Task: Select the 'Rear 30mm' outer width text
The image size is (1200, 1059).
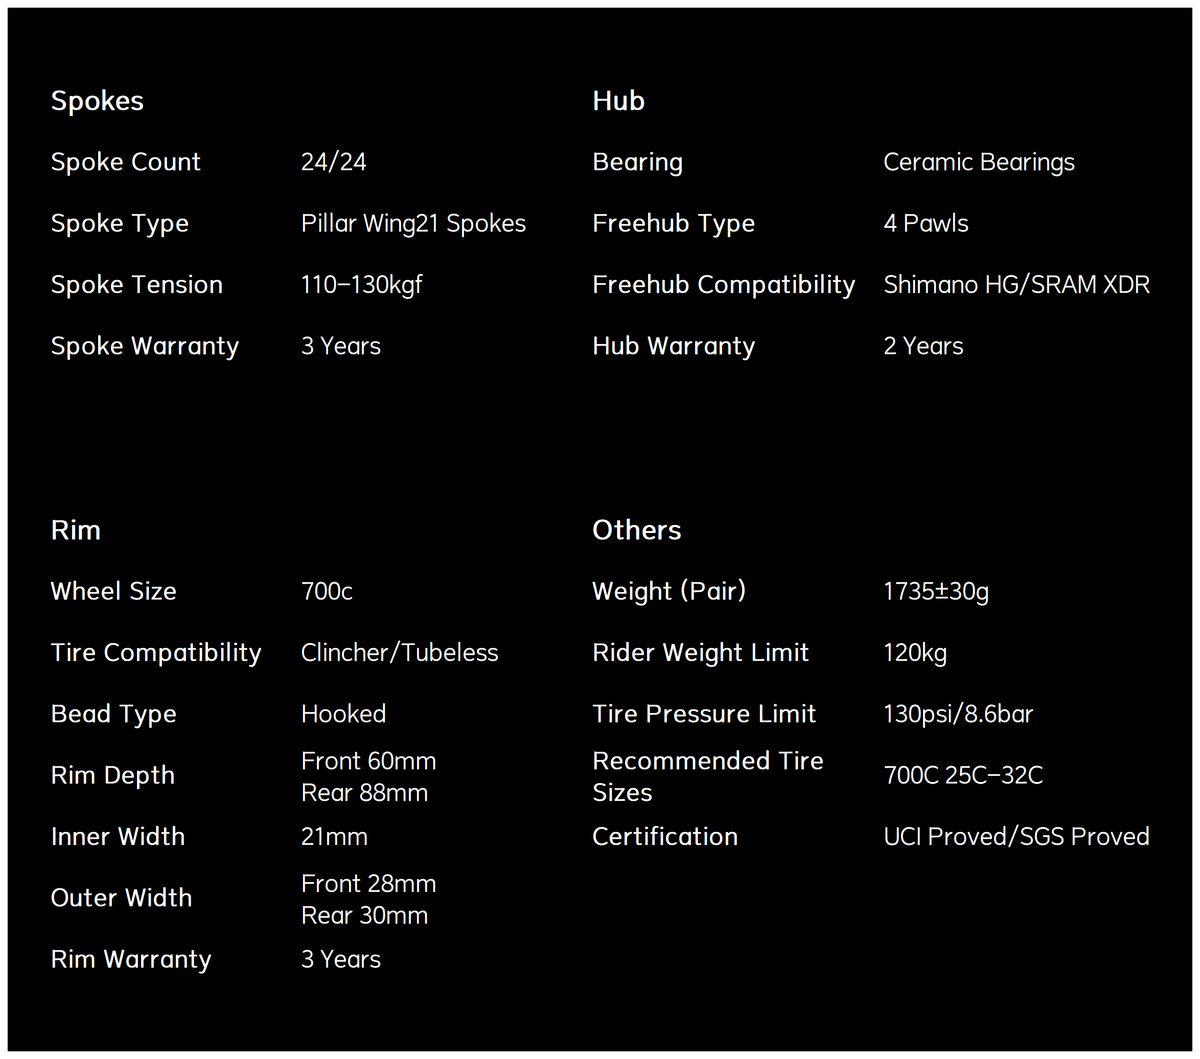Action: (x=364, y=916)
